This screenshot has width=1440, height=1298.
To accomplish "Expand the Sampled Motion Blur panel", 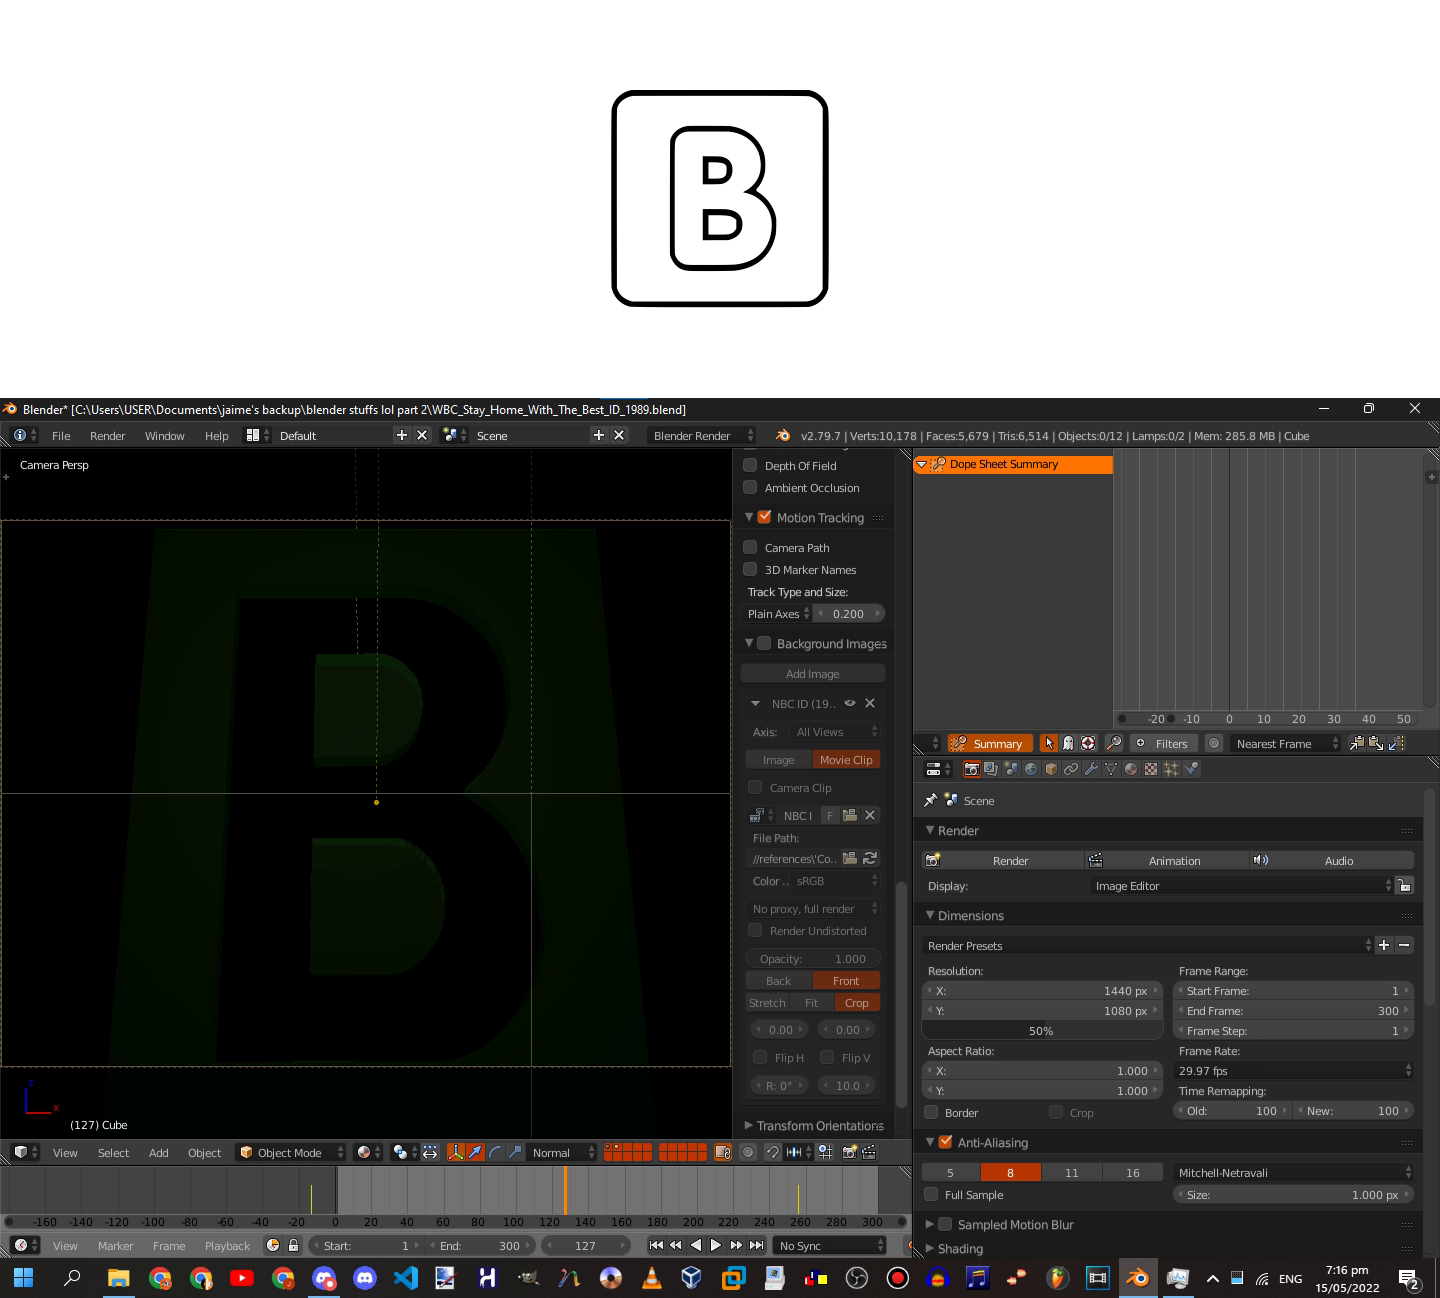I will point(930,1224).
